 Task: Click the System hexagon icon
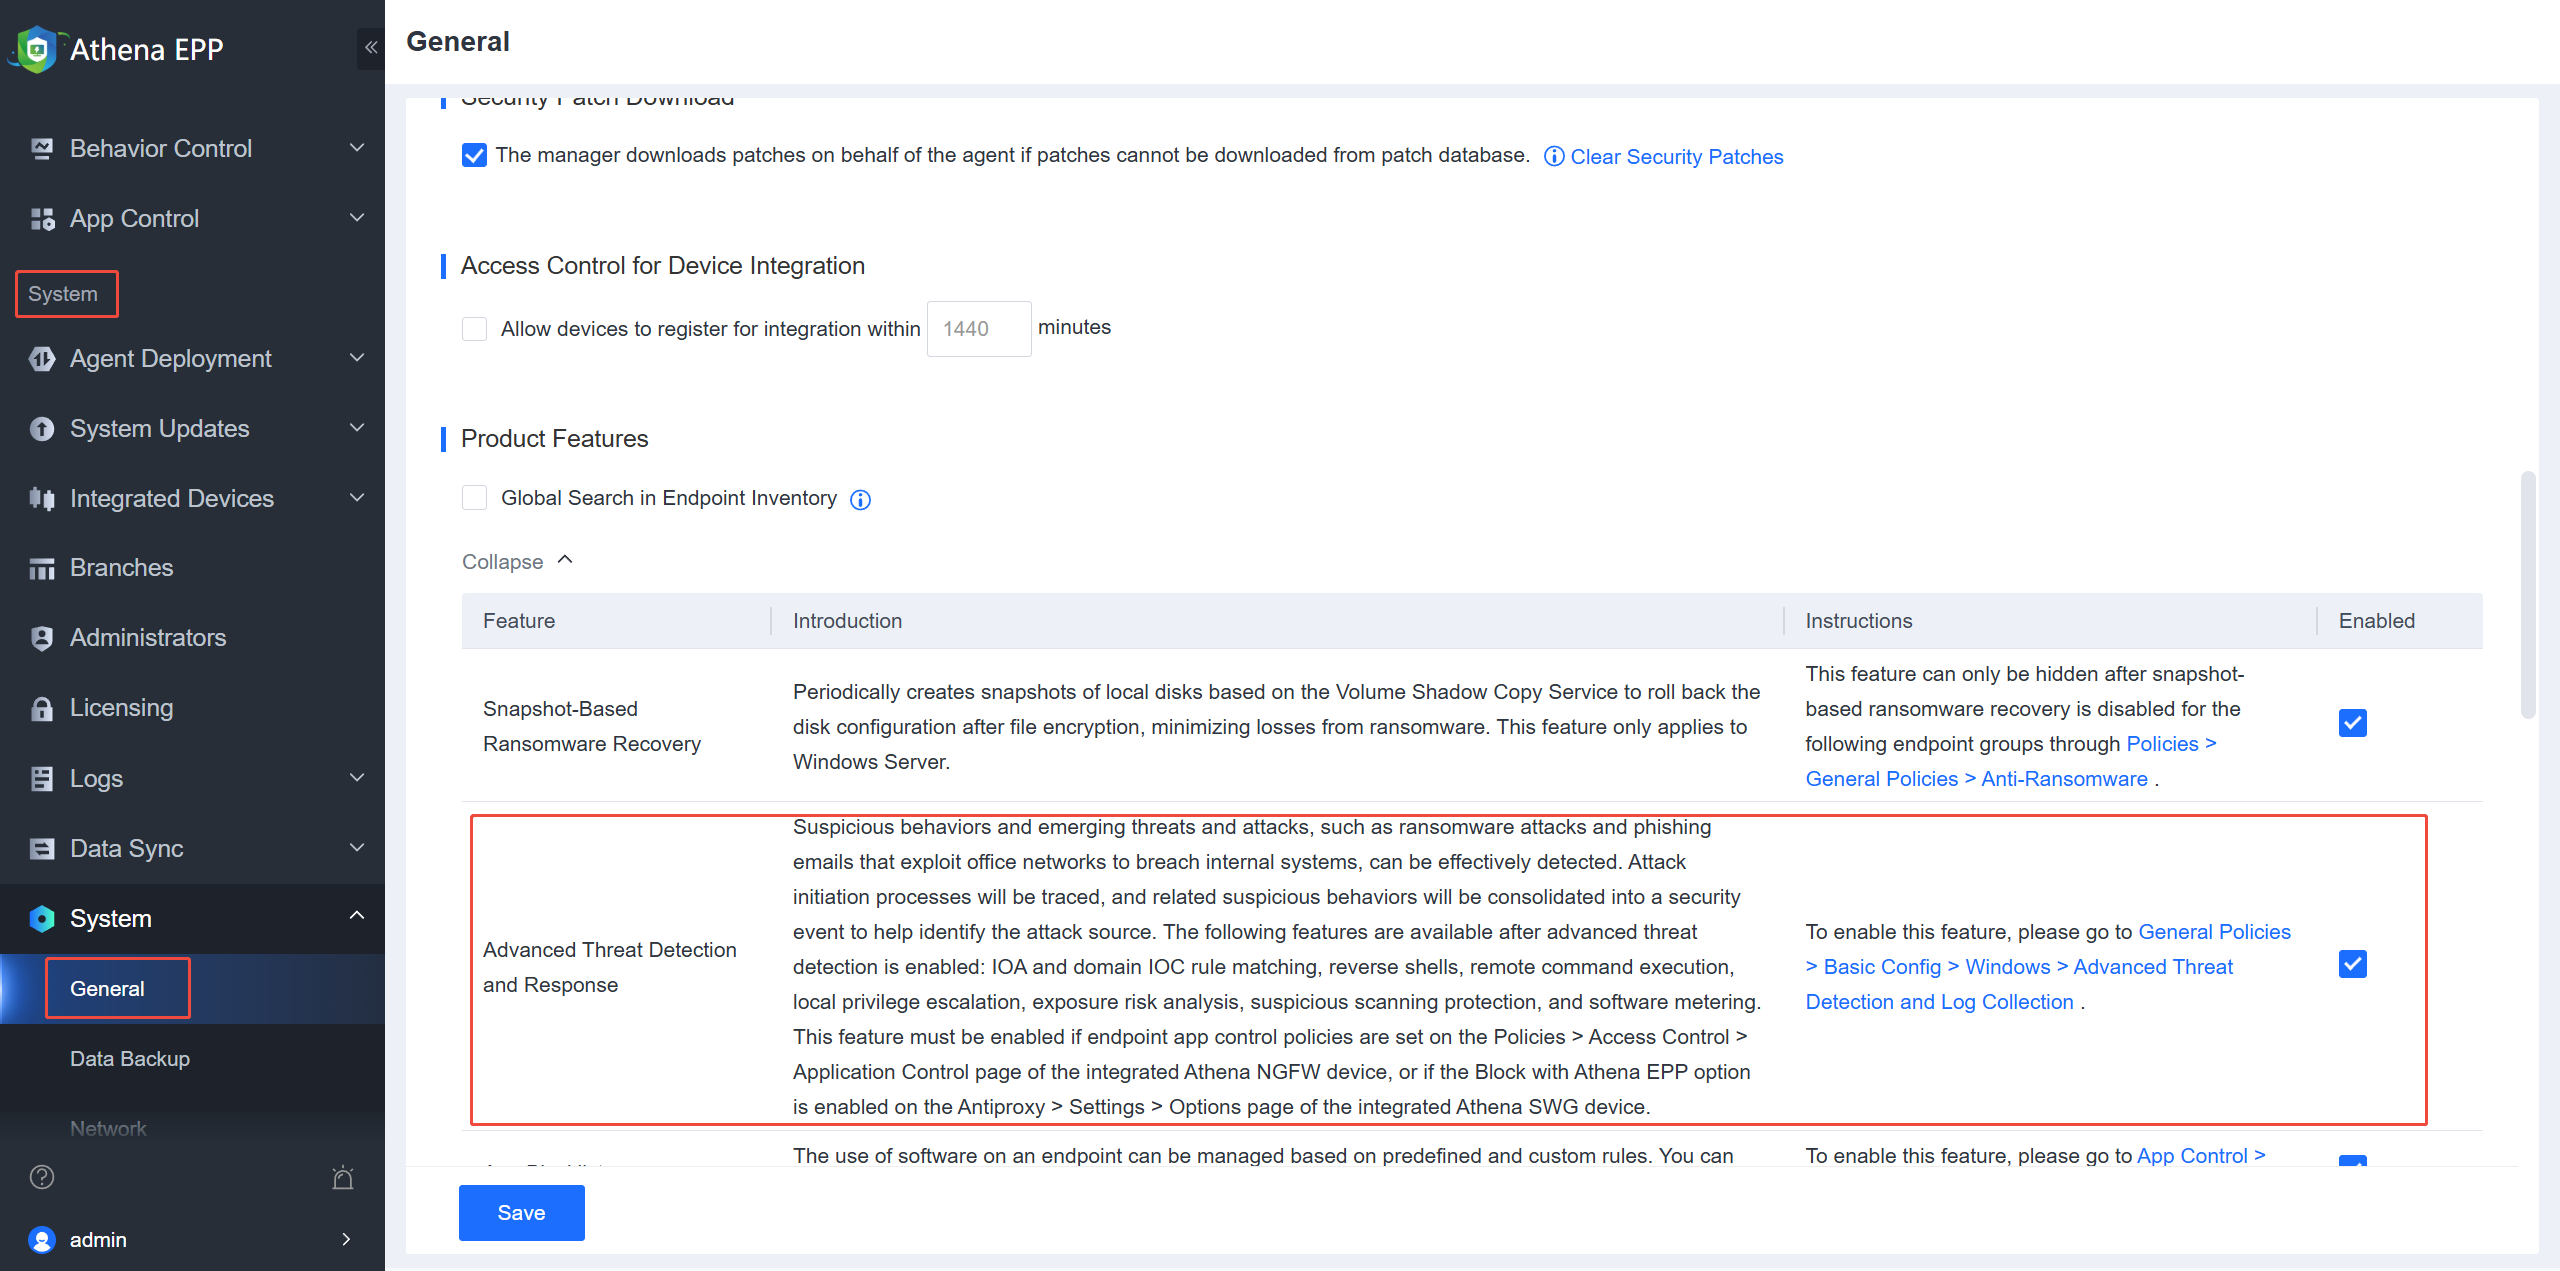[x=42, y=919]
